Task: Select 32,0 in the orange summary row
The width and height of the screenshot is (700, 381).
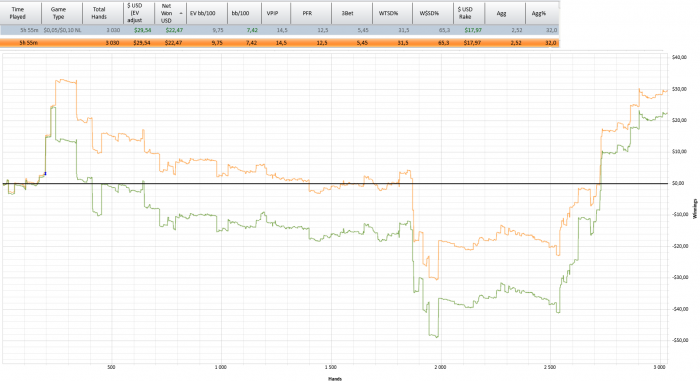Action: click(x=551, y=43)
